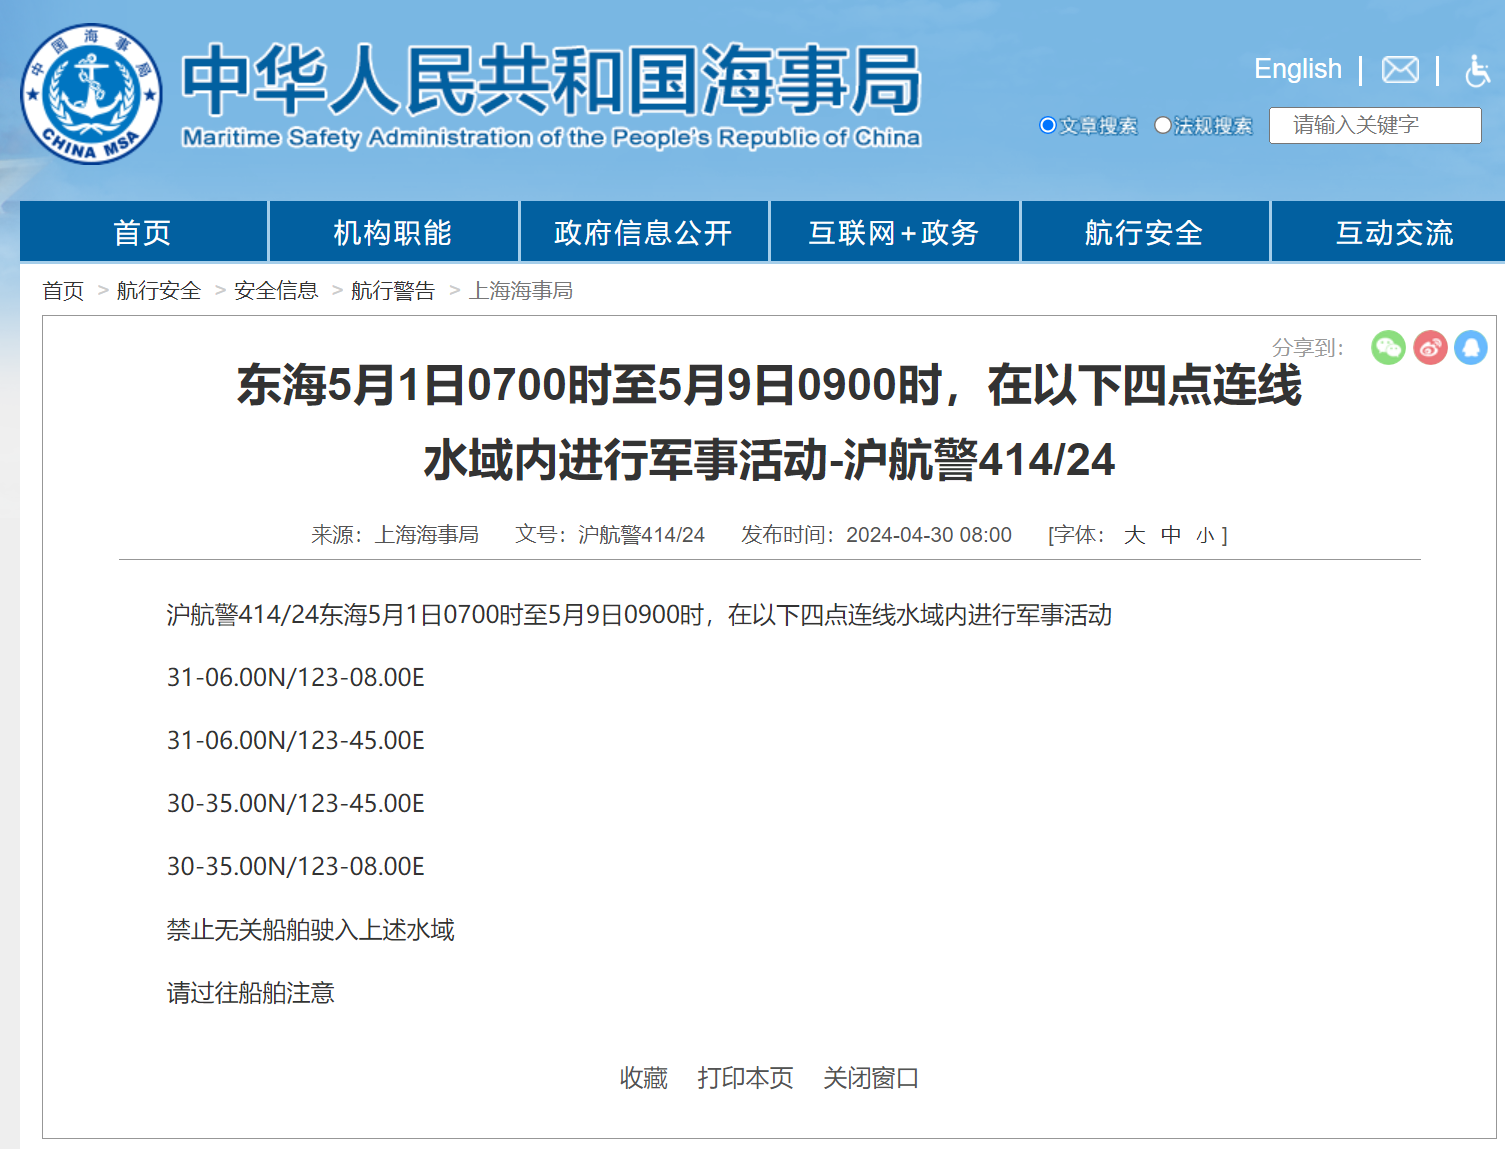Open the 航行安全 navigation menu
This screenshot has height=1149, width=1505.
pyautogui.click(x=1144, y=232)
